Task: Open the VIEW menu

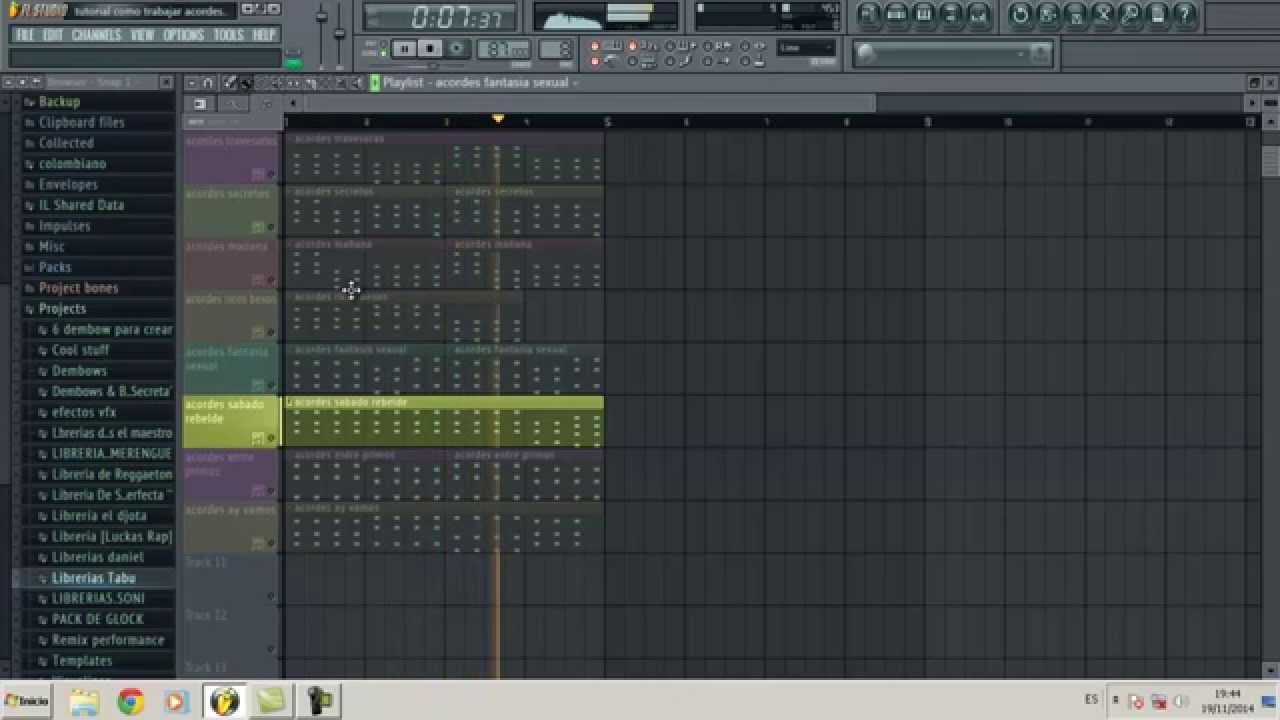Action: click(x=143, y=35)
